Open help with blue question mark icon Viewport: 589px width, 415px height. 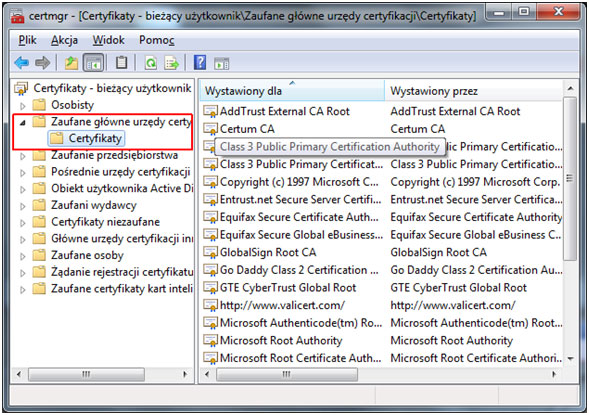pyautogui.click(x=200, y=62)
